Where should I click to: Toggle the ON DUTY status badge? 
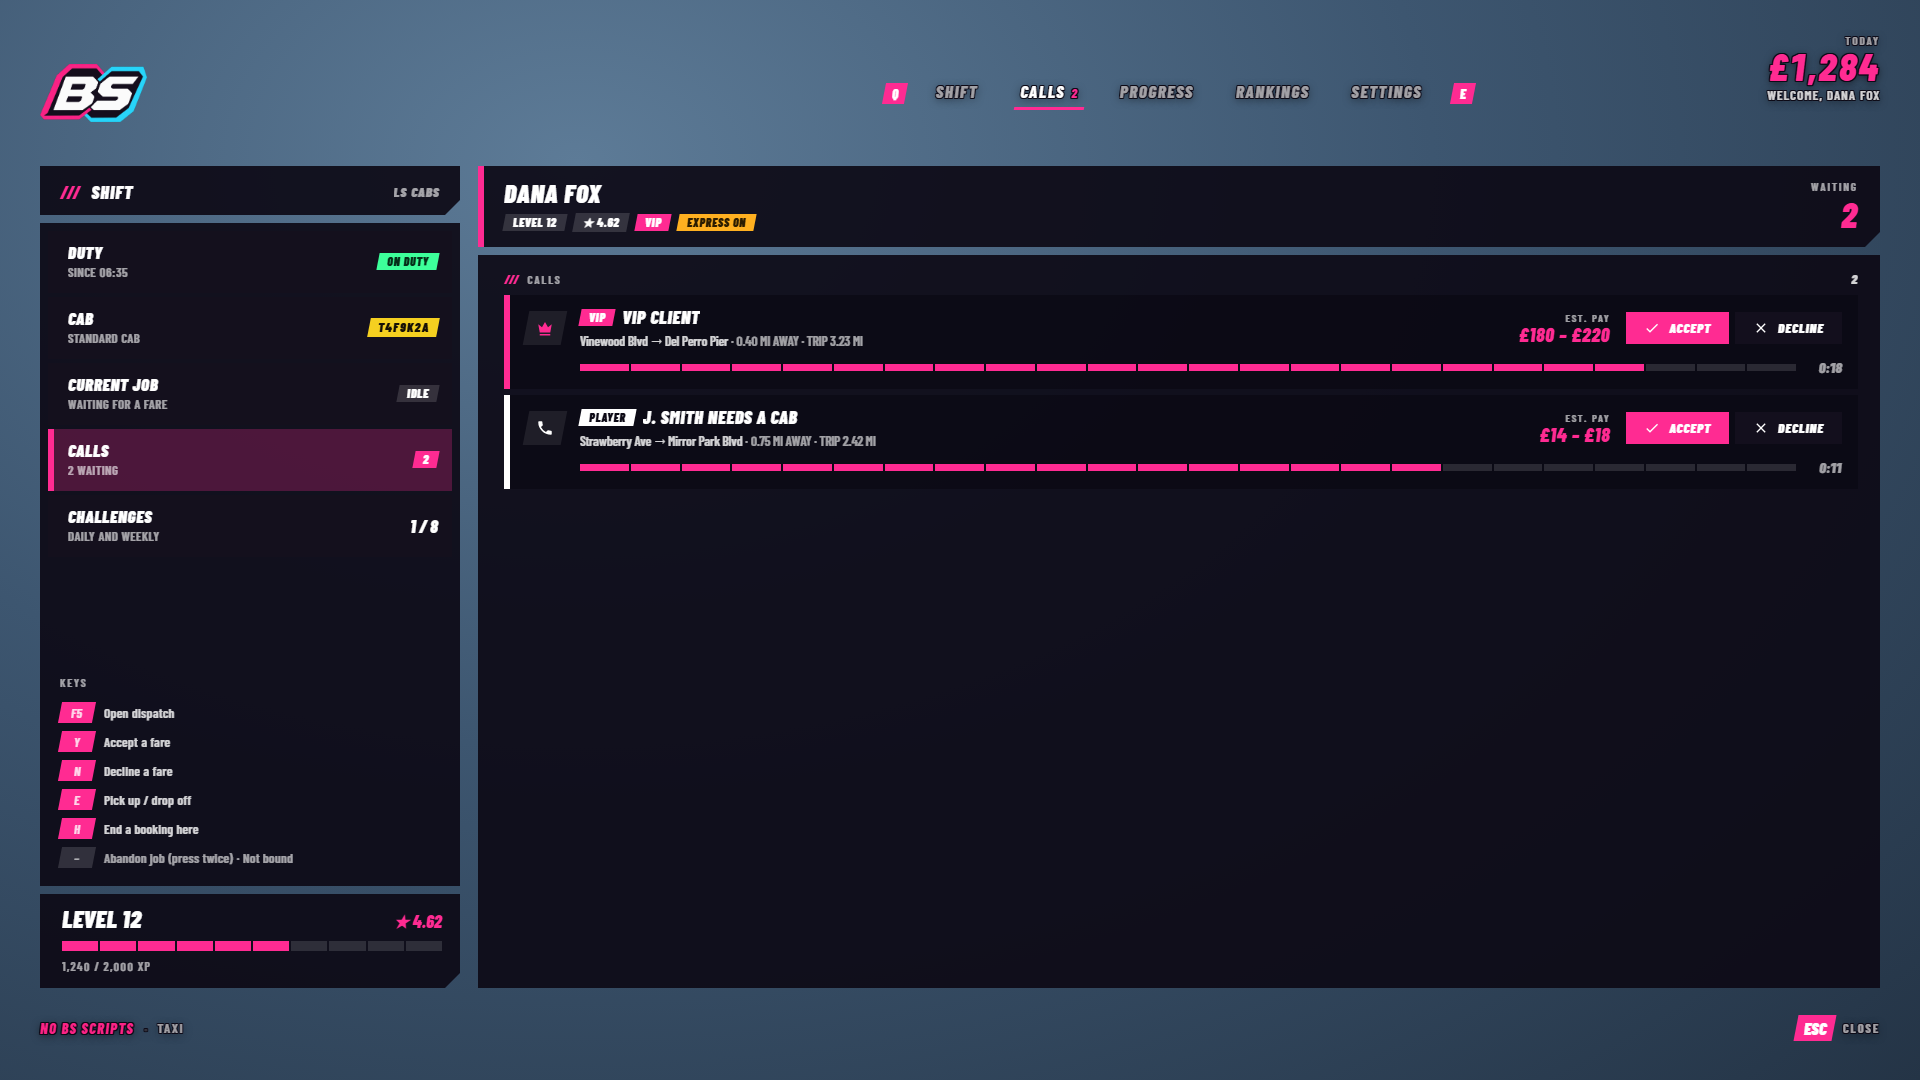pos(408,262)
